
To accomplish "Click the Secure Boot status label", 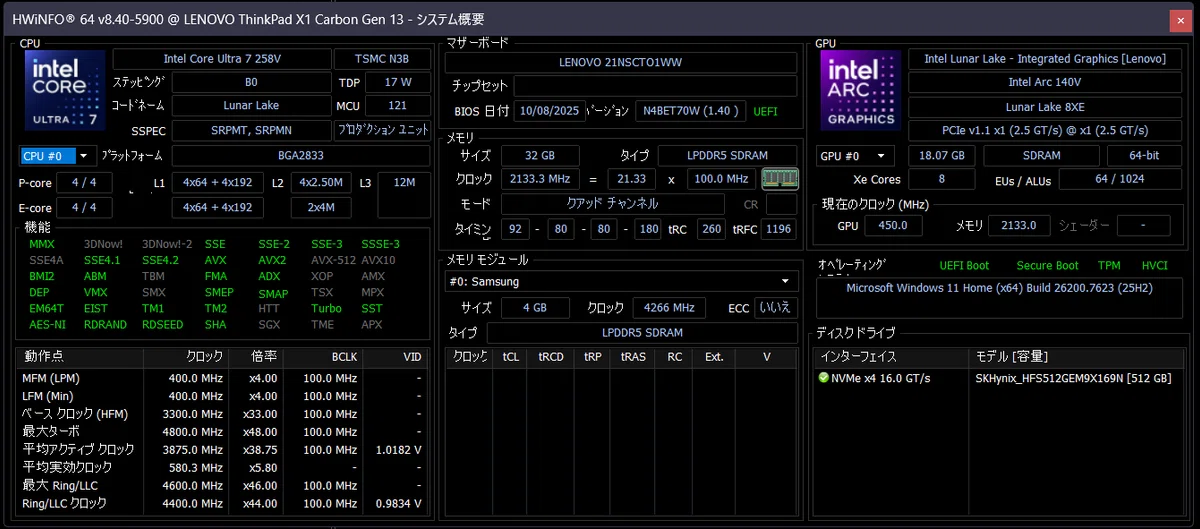I will [x=1047, y=266].
